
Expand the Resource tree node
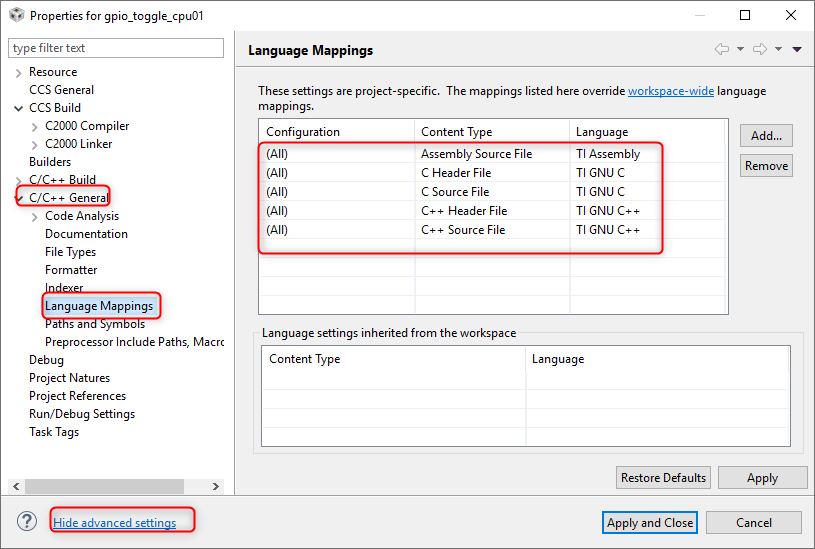tap(19, 72)
